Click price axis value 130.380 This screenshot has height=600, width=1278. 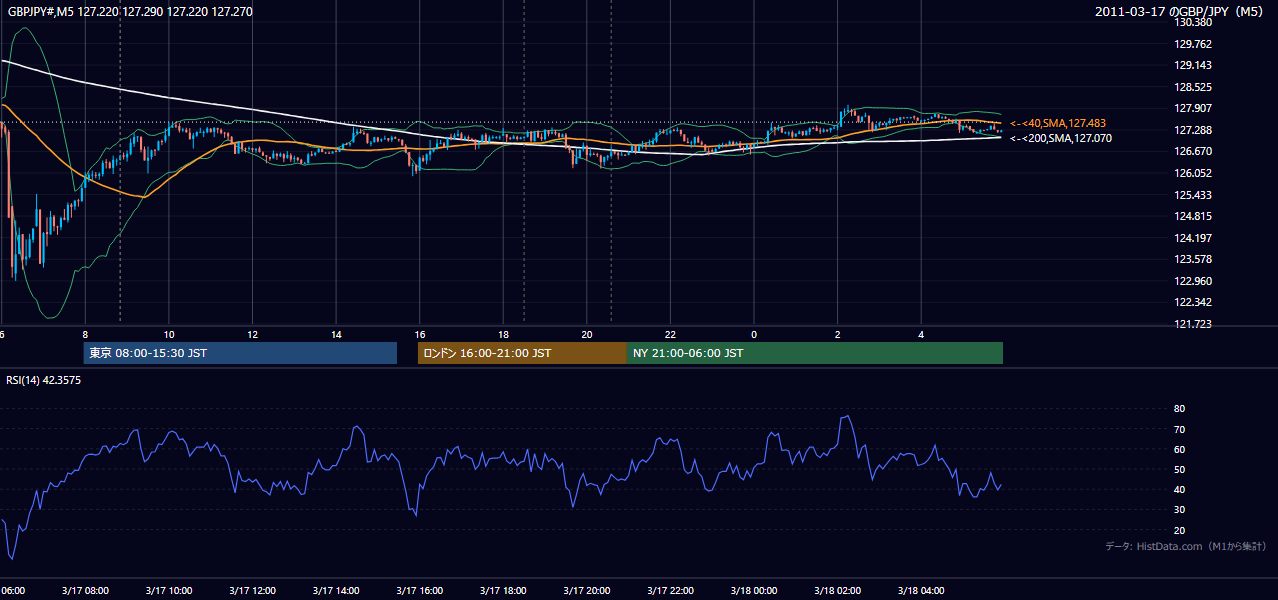(x=1193, y=22)
